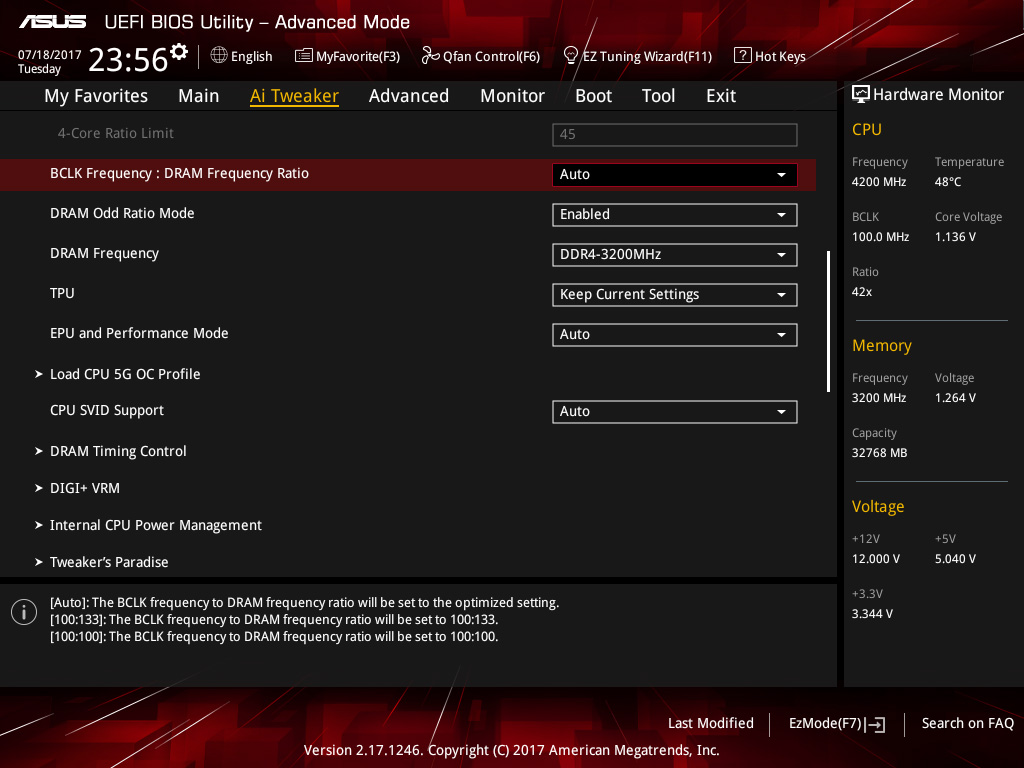The image size is (1024, 768).
Task: Switch to EzMode(F7)
Action: 836,723
